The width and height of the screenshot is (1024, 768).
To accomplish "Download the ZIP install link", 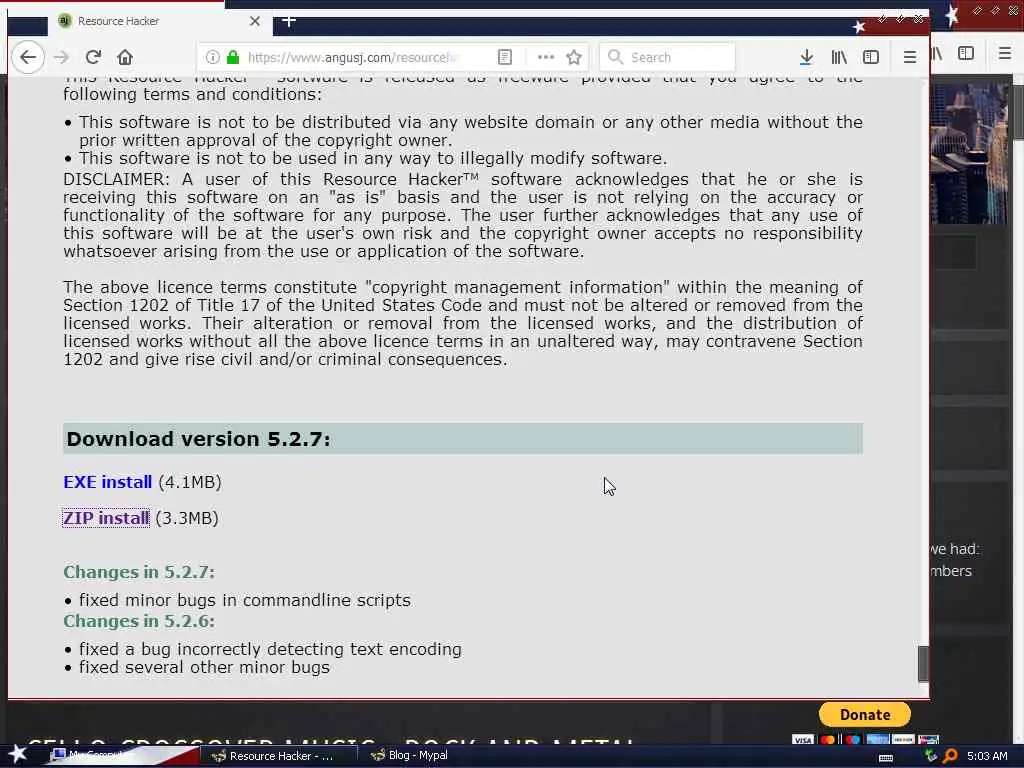I will point(106,518).
